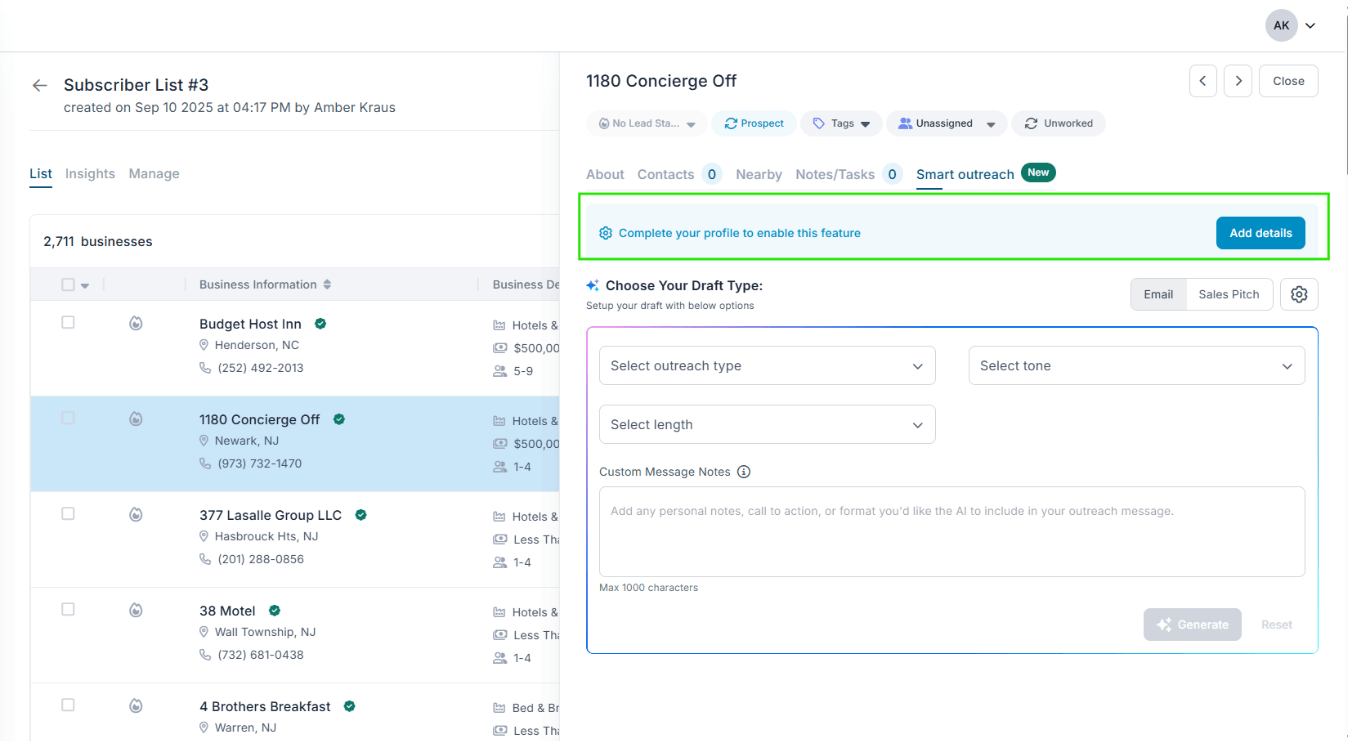Click the sort icon beside Business Information
This screenshot has width=1348, height=741.
[327, 285]
